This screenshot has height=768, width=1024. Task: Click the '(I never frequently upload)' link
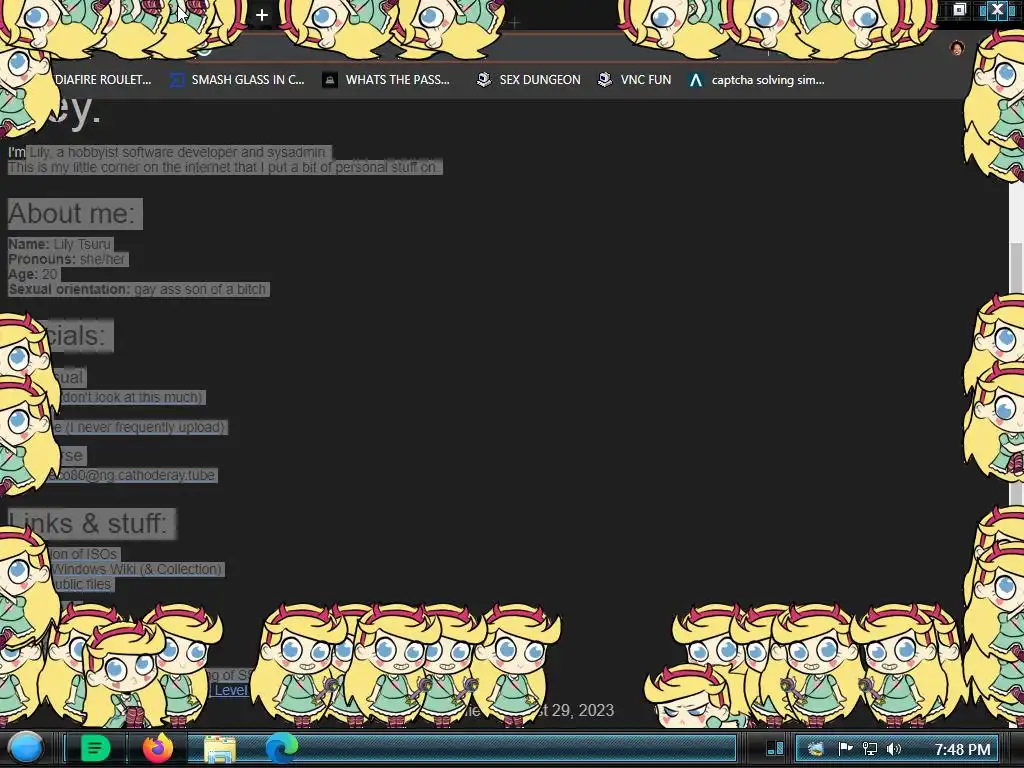coord(146,427)
